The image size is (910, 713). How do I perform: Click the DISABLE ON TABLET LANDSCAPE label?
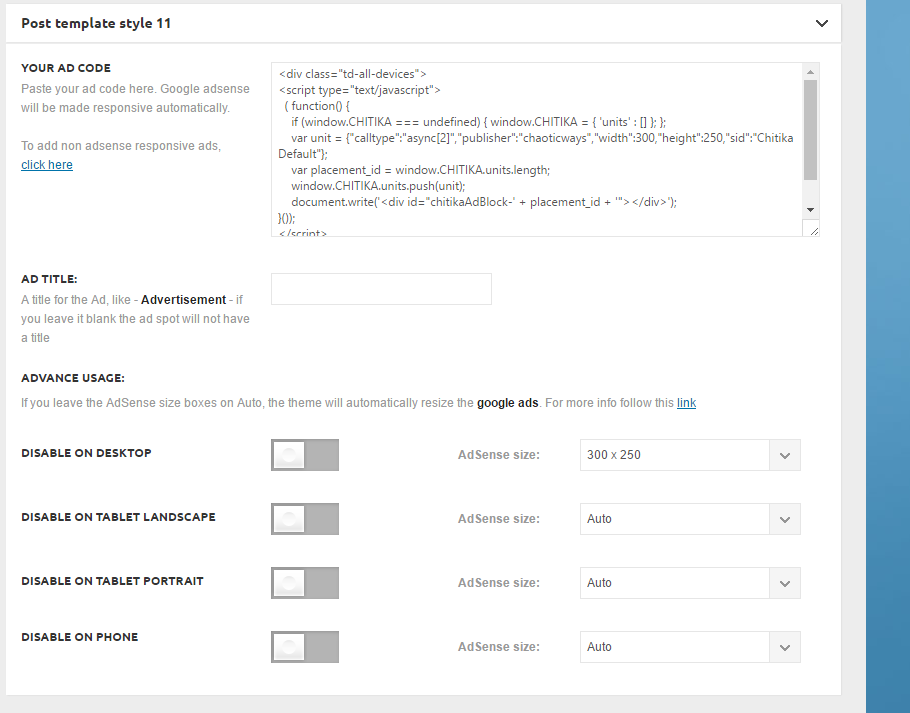(x=118, y=517)
